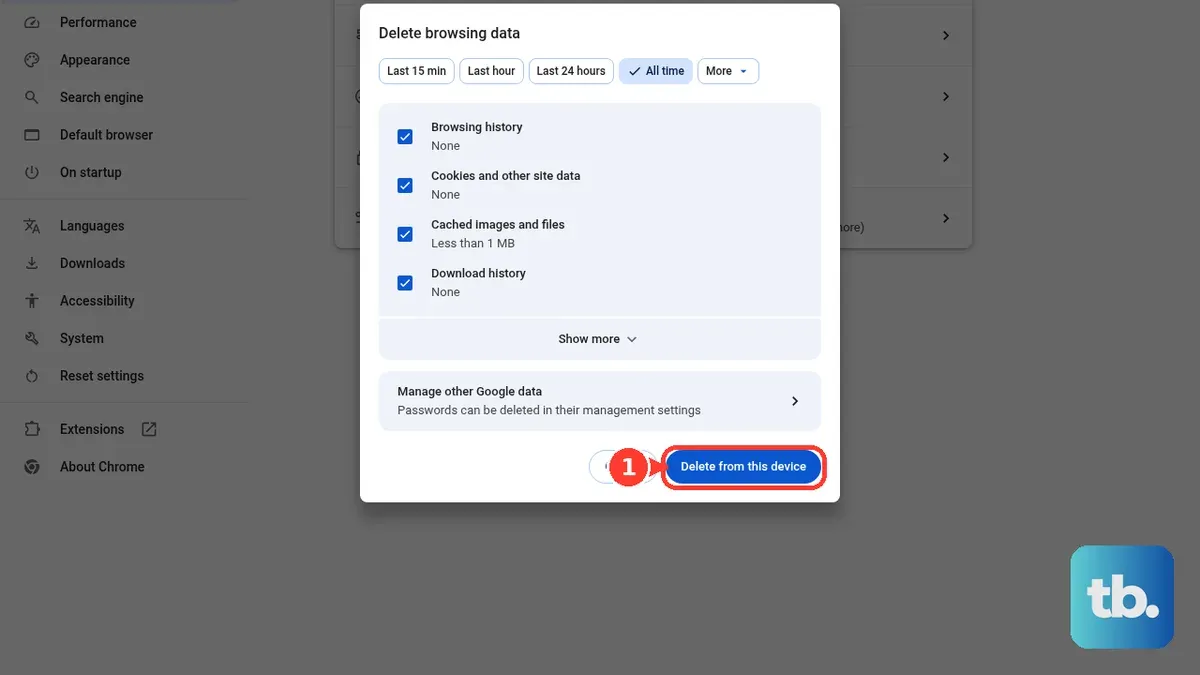
Task: Open Appearance settings page
Action: point(95,60)
